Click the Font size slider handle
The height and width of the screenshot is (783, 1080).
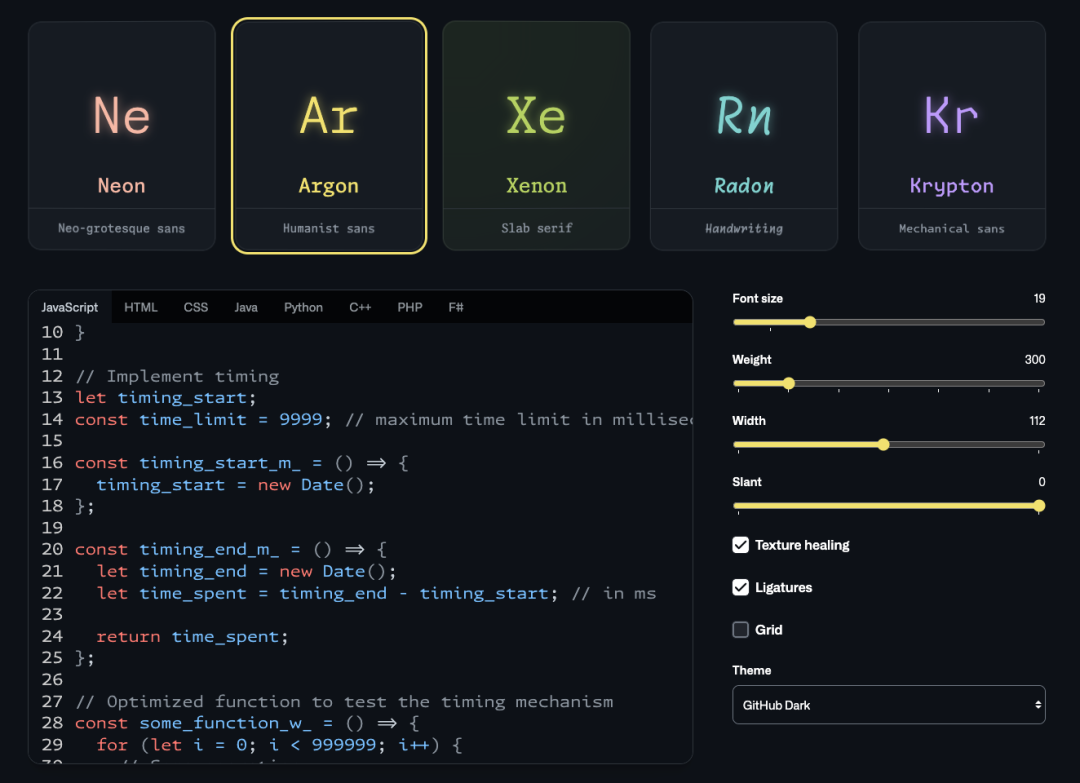point(810,322)
